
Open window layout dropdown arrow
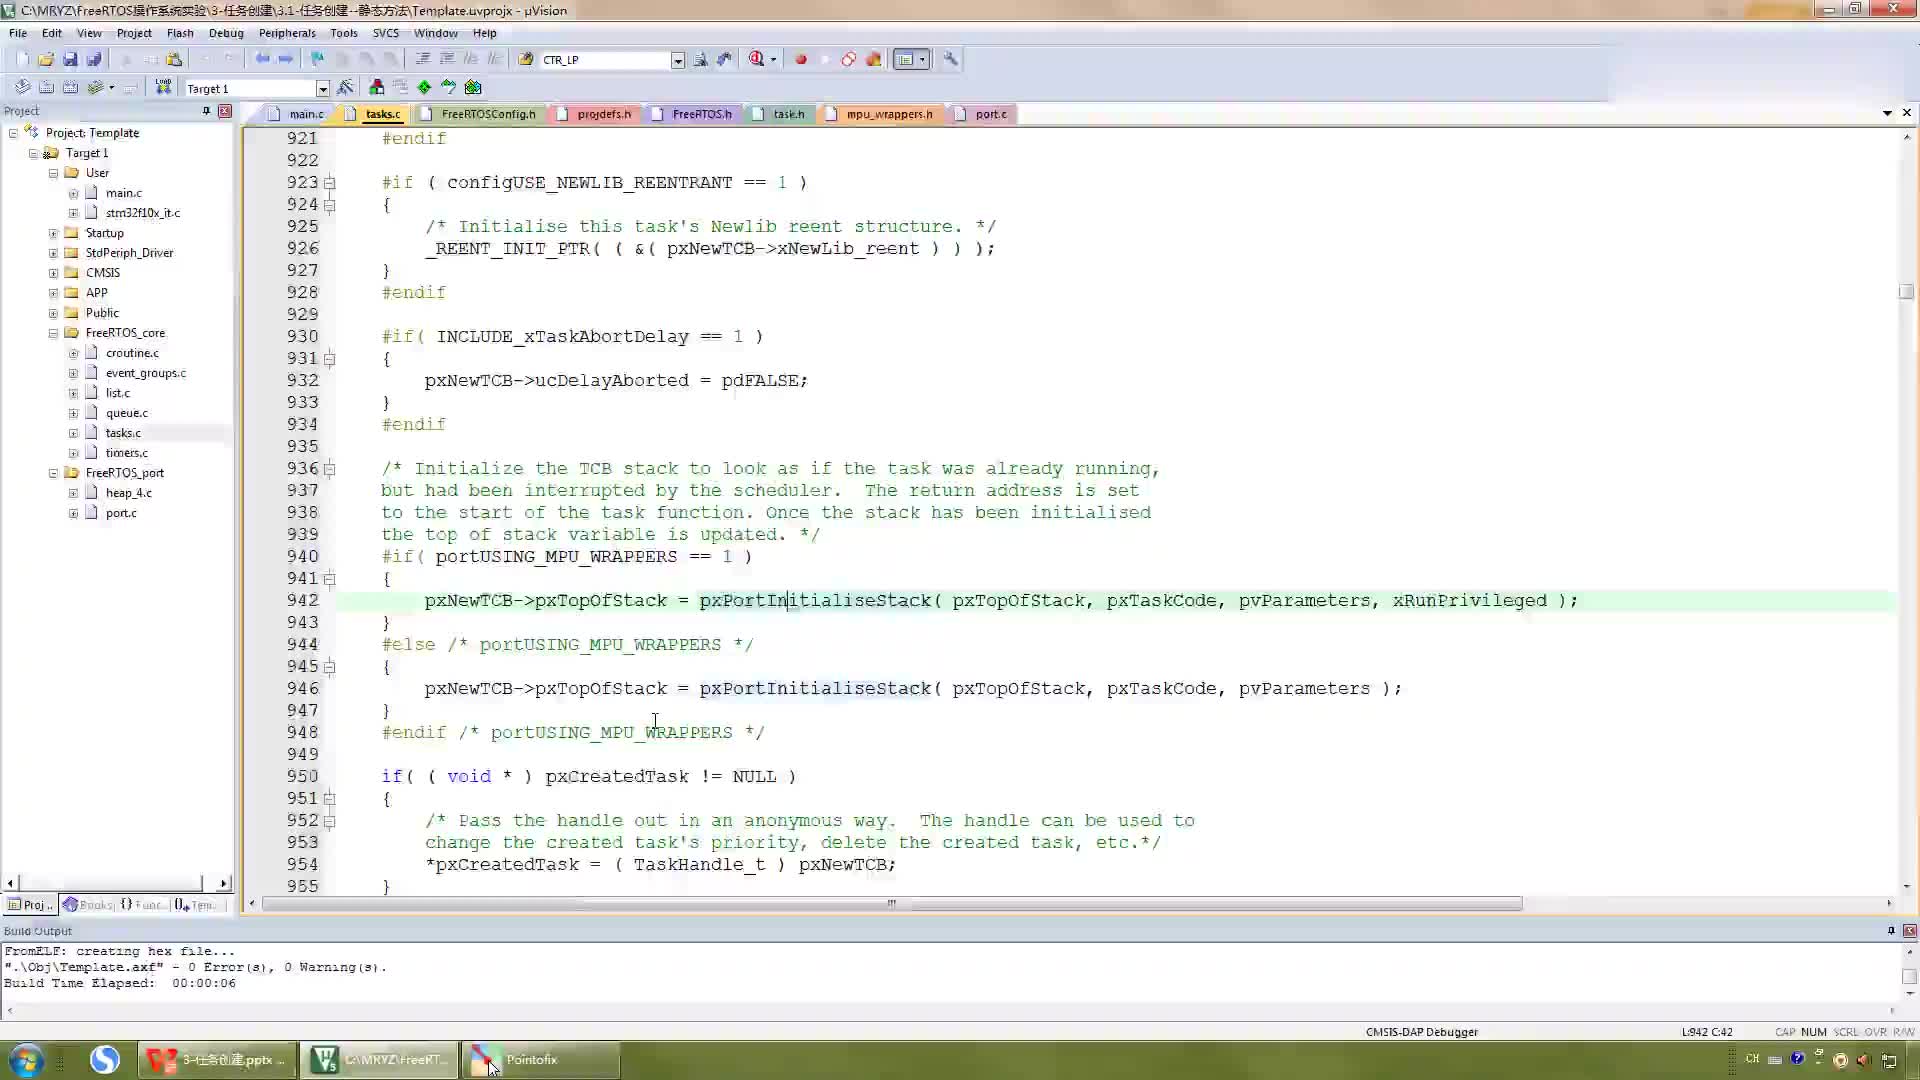coord(922,60)
